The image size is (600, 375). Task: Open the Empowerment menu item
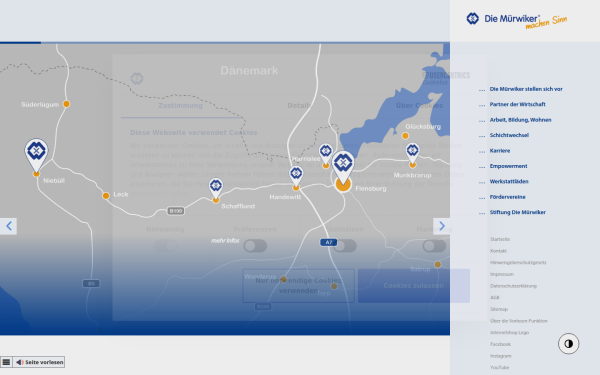509,166
